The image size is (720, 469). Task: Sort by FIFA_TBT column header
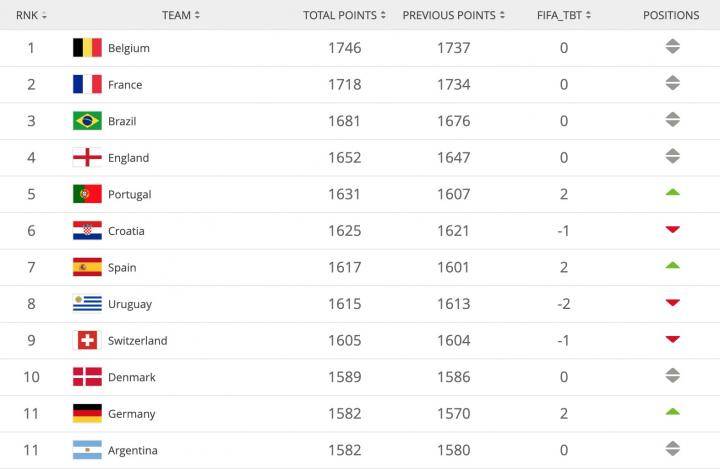[564, 15]
